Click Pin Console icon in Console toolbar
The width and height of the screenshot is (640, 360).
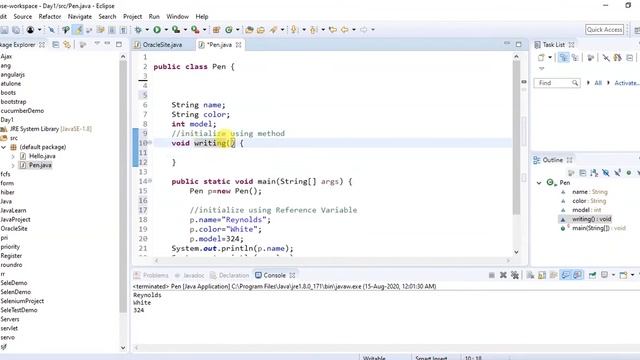pyautogui.click(x=592, y=276)
